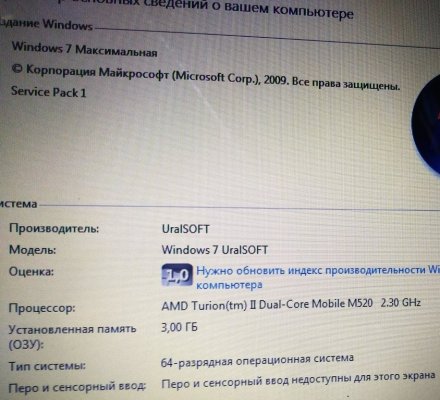Image resolution: width=440 pixels, height=400 pixels.
Task: Click the 'Процессор:' label
Action: point(42,308)
